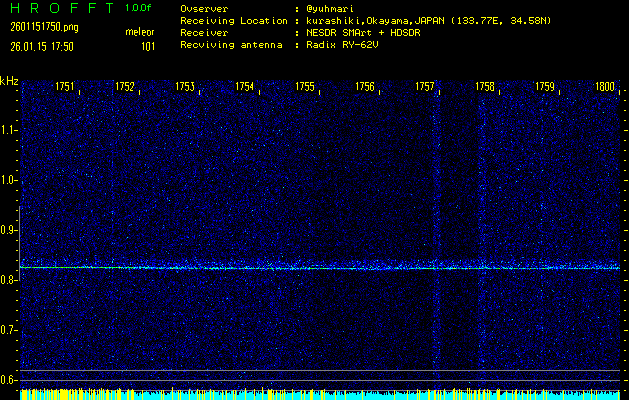This screenshot has width=629, height=400.
Task: Click the 101 count value
Action: coord(148,47)
